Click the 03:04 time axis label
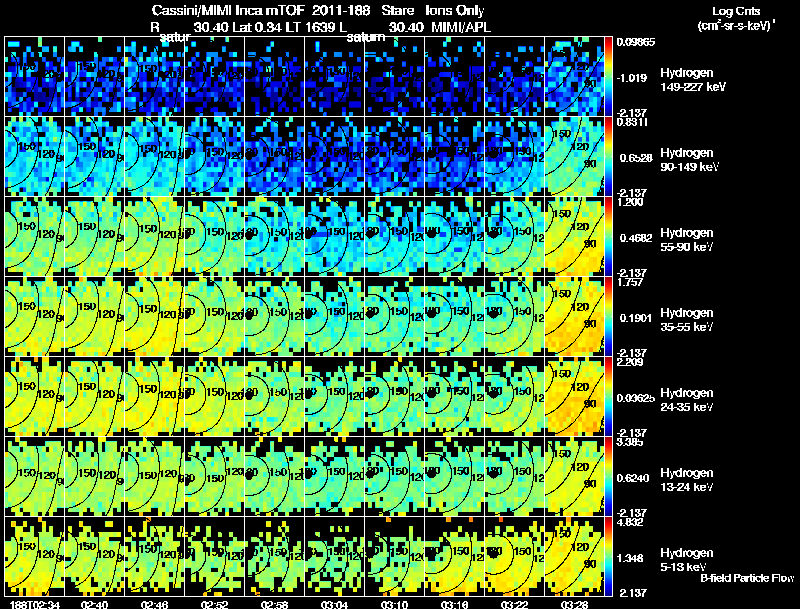 (x=334, y=604)
